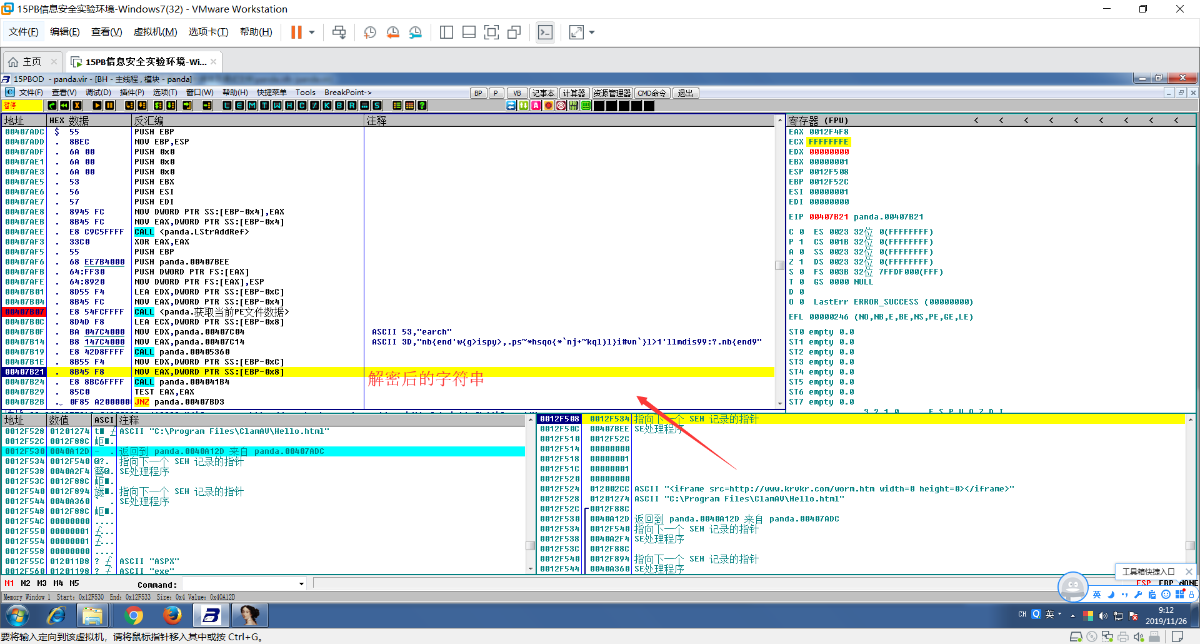Click the VMware snapshot clock icon
The height and width of the screenshot is (644, 1200).
(369, 33)
